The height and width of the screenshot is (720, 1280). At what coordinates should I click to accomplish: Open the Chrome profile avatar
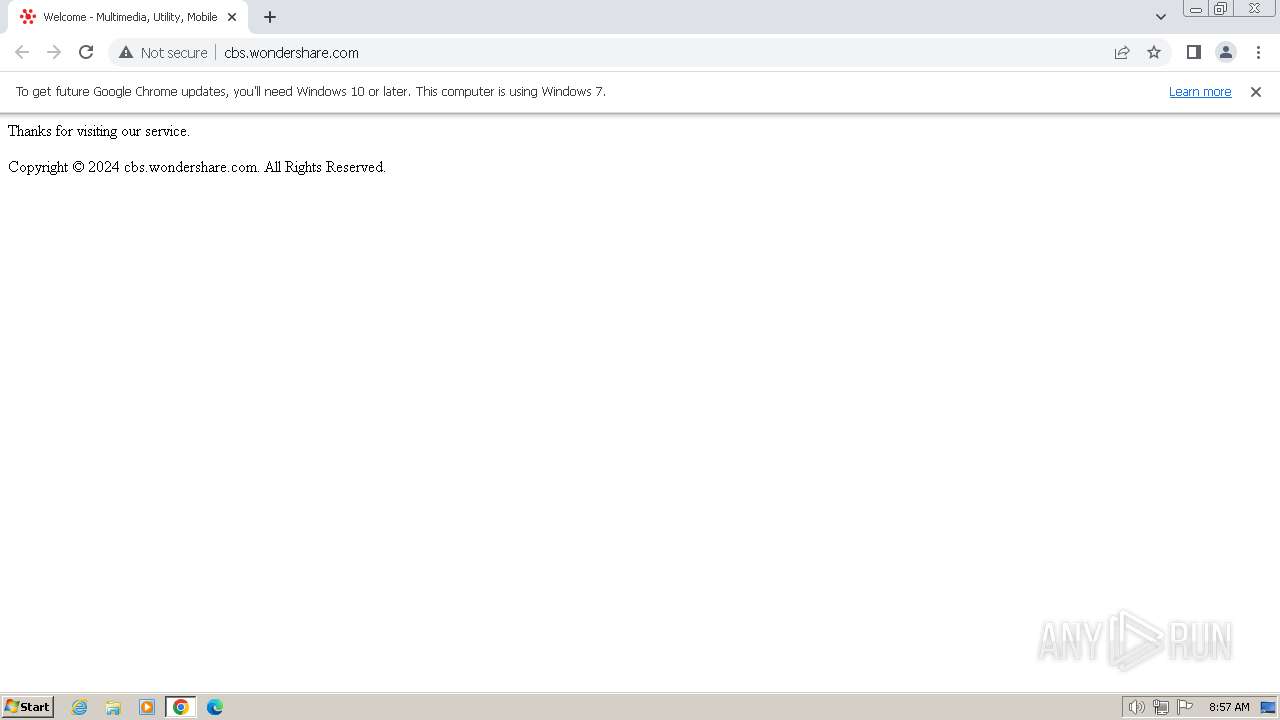click(x=1226, y=52)
